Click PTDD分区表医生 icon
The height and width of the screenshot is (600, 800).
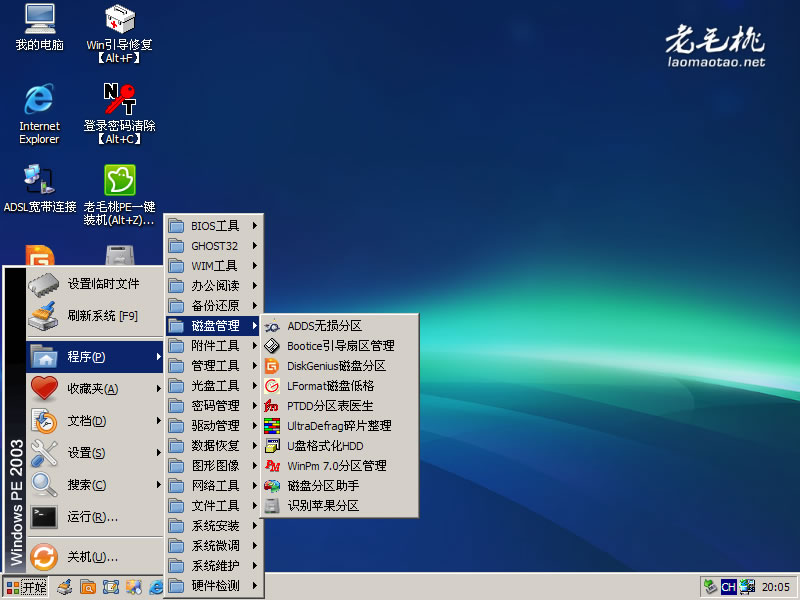tap(272, 406)
